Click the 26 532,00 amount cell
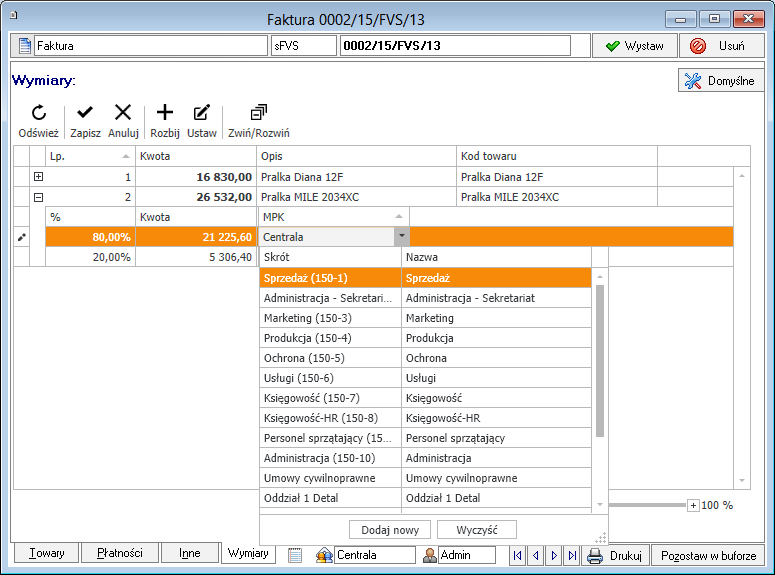Viewport: 775px width, 575px height. (x=196, y=197)
